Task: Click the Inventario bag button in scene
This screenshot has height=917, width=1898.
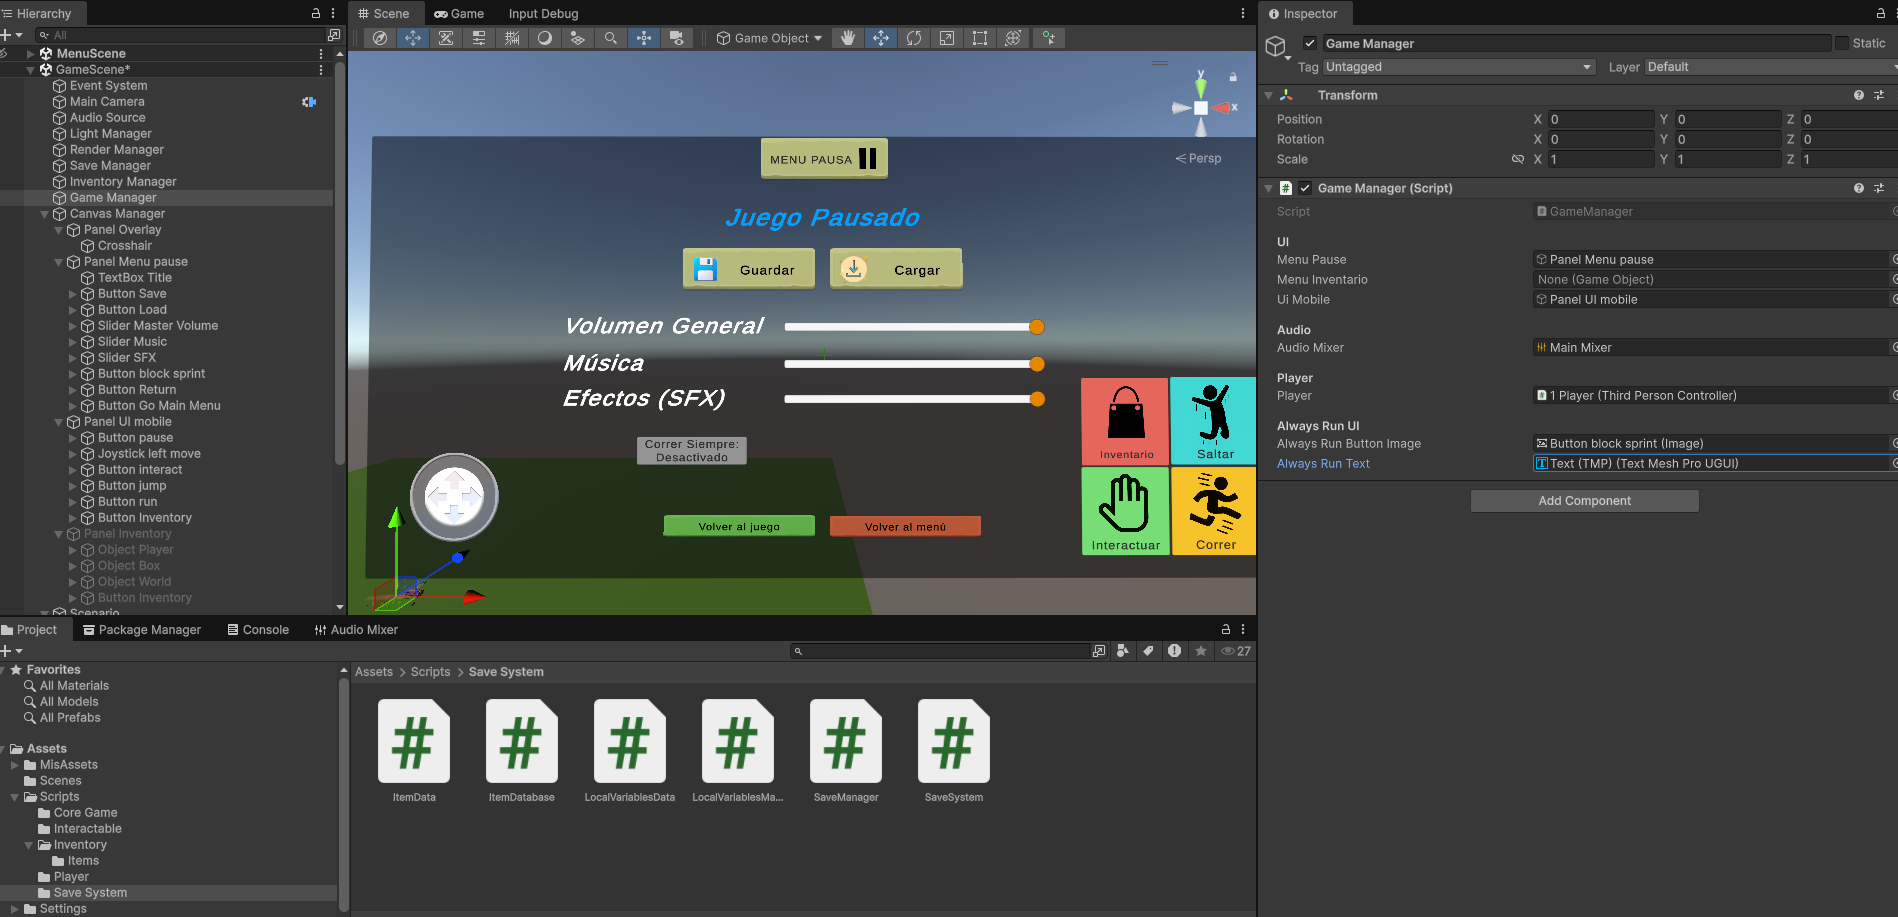Action: [1125, 421]
